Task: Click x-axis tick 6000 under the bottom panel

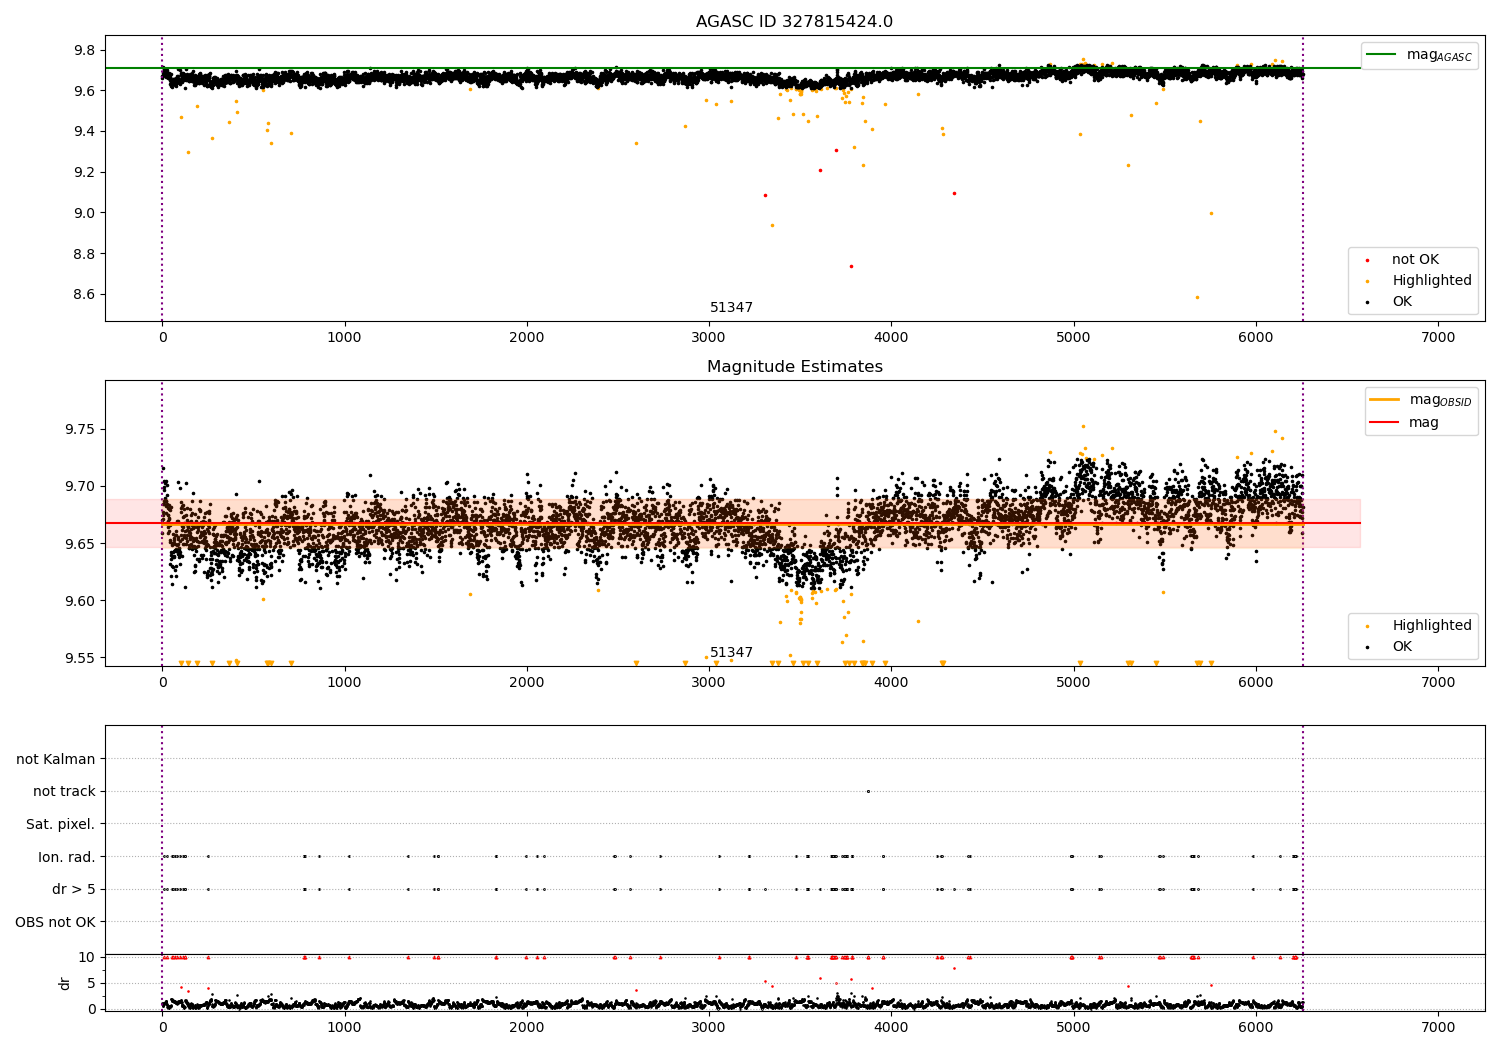Action: (x=1256, y=1028)
